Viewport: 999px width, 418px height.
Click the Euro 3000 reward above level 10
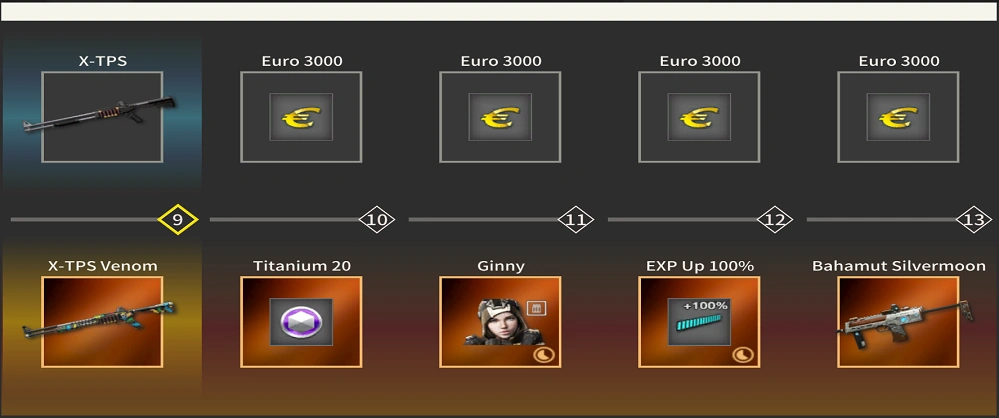pyautogui.click(x=301, y=117)
